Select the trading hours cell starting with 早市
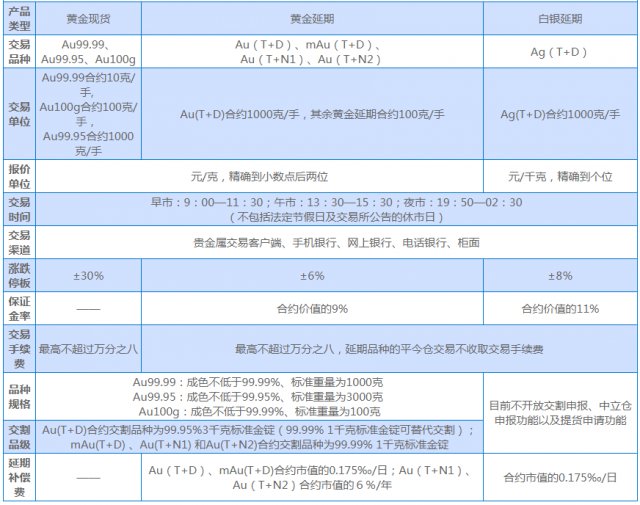 [335, 209]
